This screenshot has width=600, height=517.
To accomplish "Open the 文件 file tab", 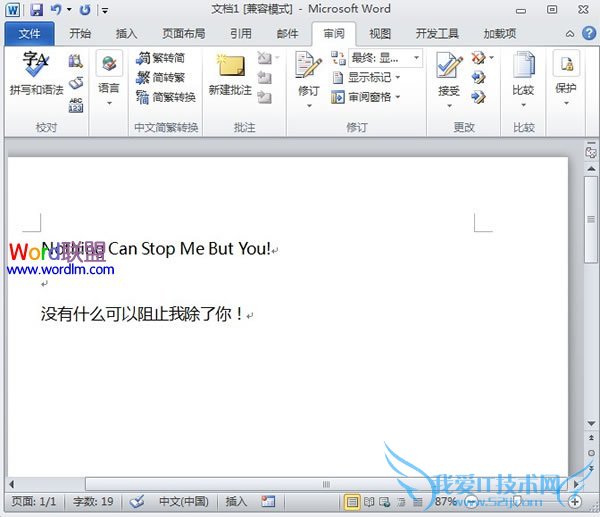I will 29,34.
